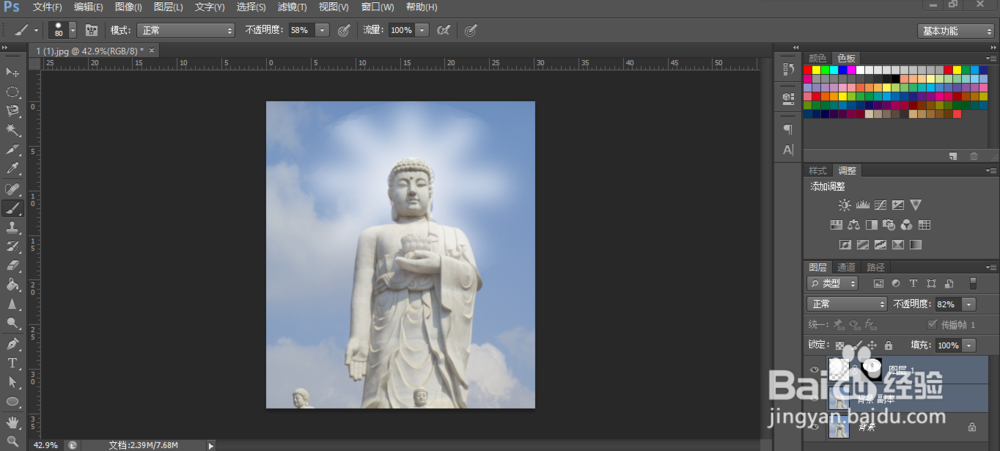Select the Healing Brush tool
The width and height of the screenshot is (1000, 451).
pos(12,189)
